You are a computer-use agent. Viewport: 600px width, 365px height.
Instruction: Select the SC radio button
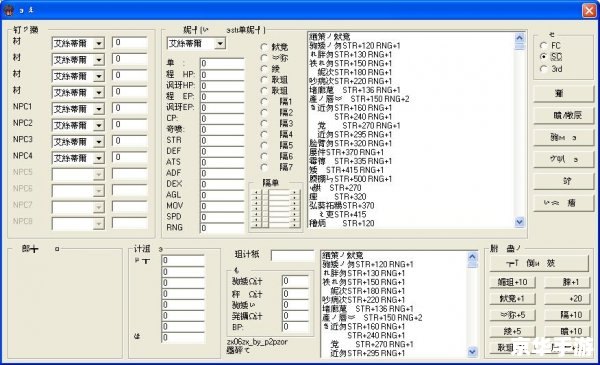543,57
